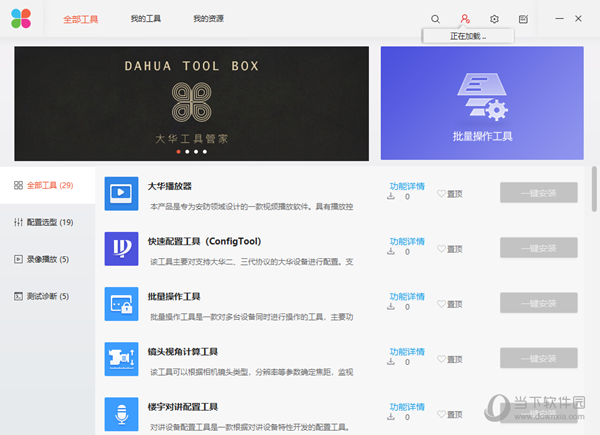Select 录像播放 (5) category
Screen dimensions: 600x435
click(44, 259)
